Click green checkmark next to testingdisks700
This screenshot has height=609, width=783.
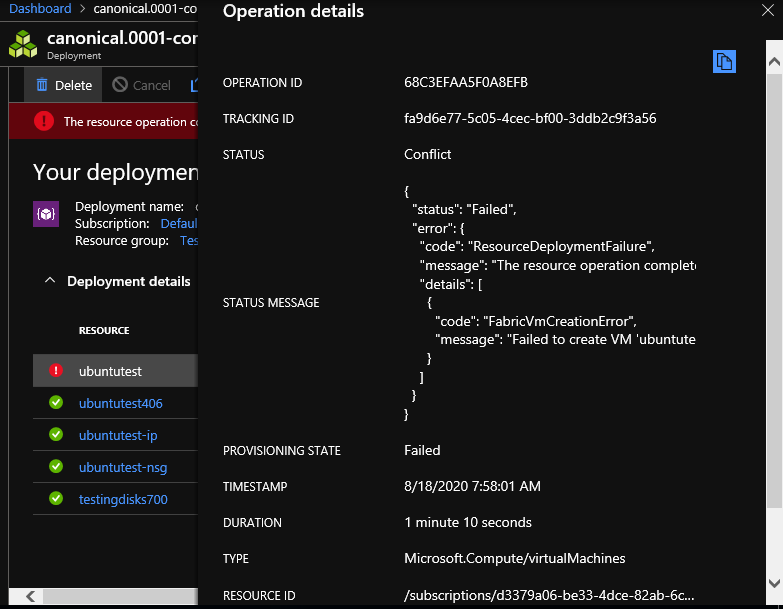[x=56, y=498]
